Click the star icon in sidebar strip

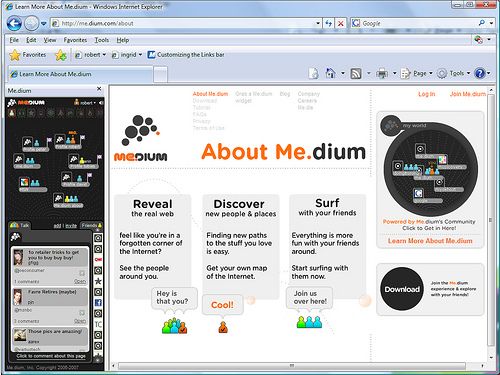(x=98, y=281)
